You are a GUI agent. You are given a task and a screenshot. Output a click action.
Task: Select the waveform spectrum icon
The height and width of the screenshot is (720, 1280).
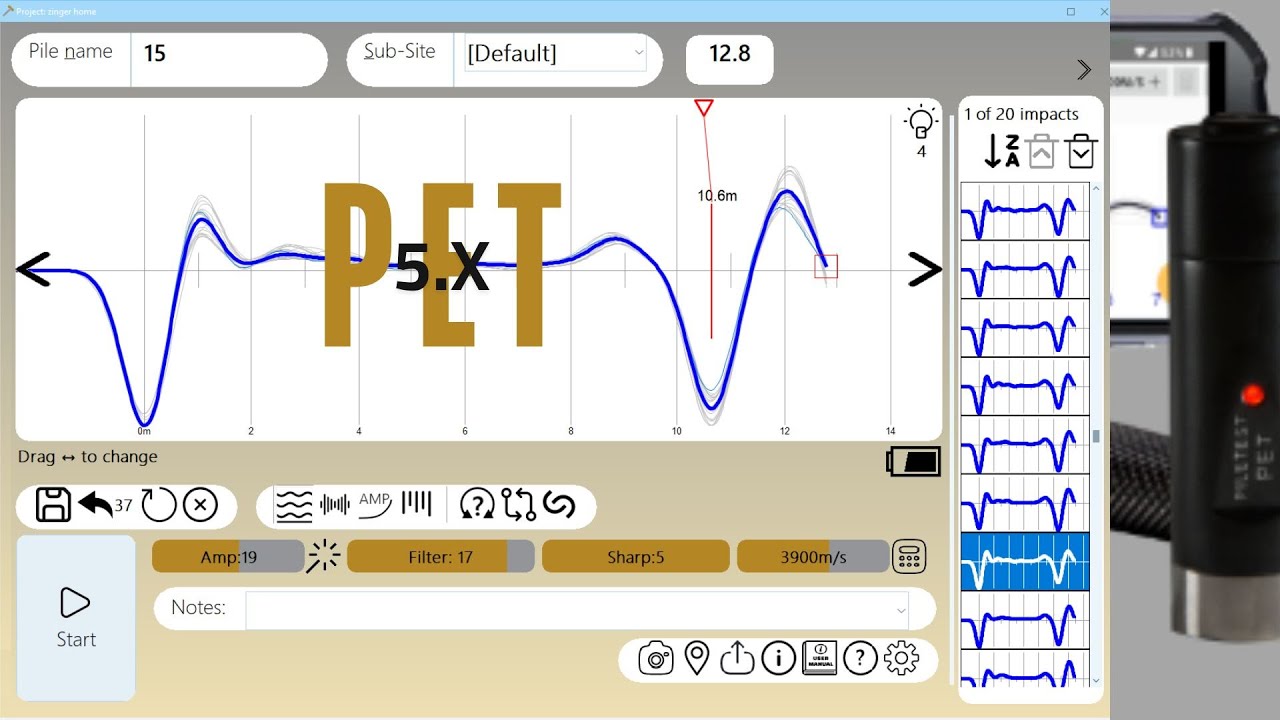(x=335, y=505)
